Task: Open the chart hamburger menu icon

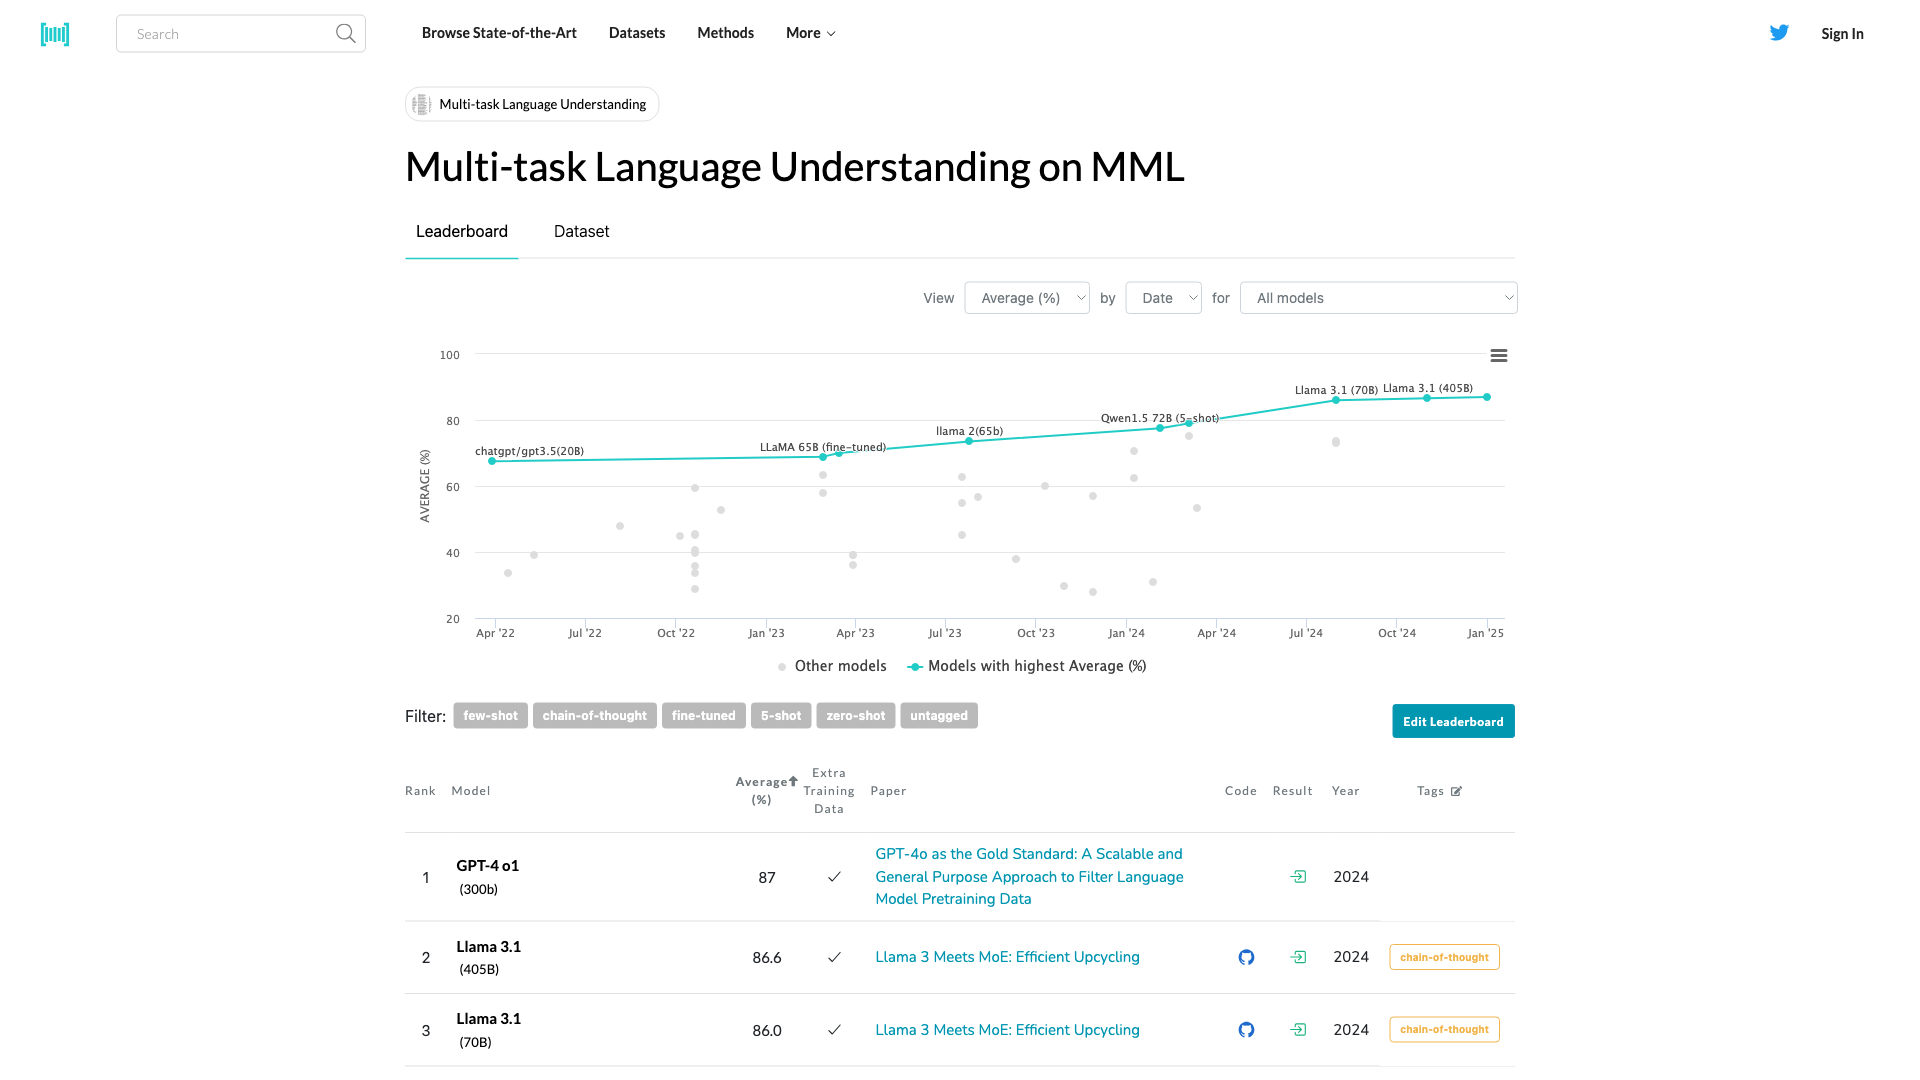Action: point(1498,356)
